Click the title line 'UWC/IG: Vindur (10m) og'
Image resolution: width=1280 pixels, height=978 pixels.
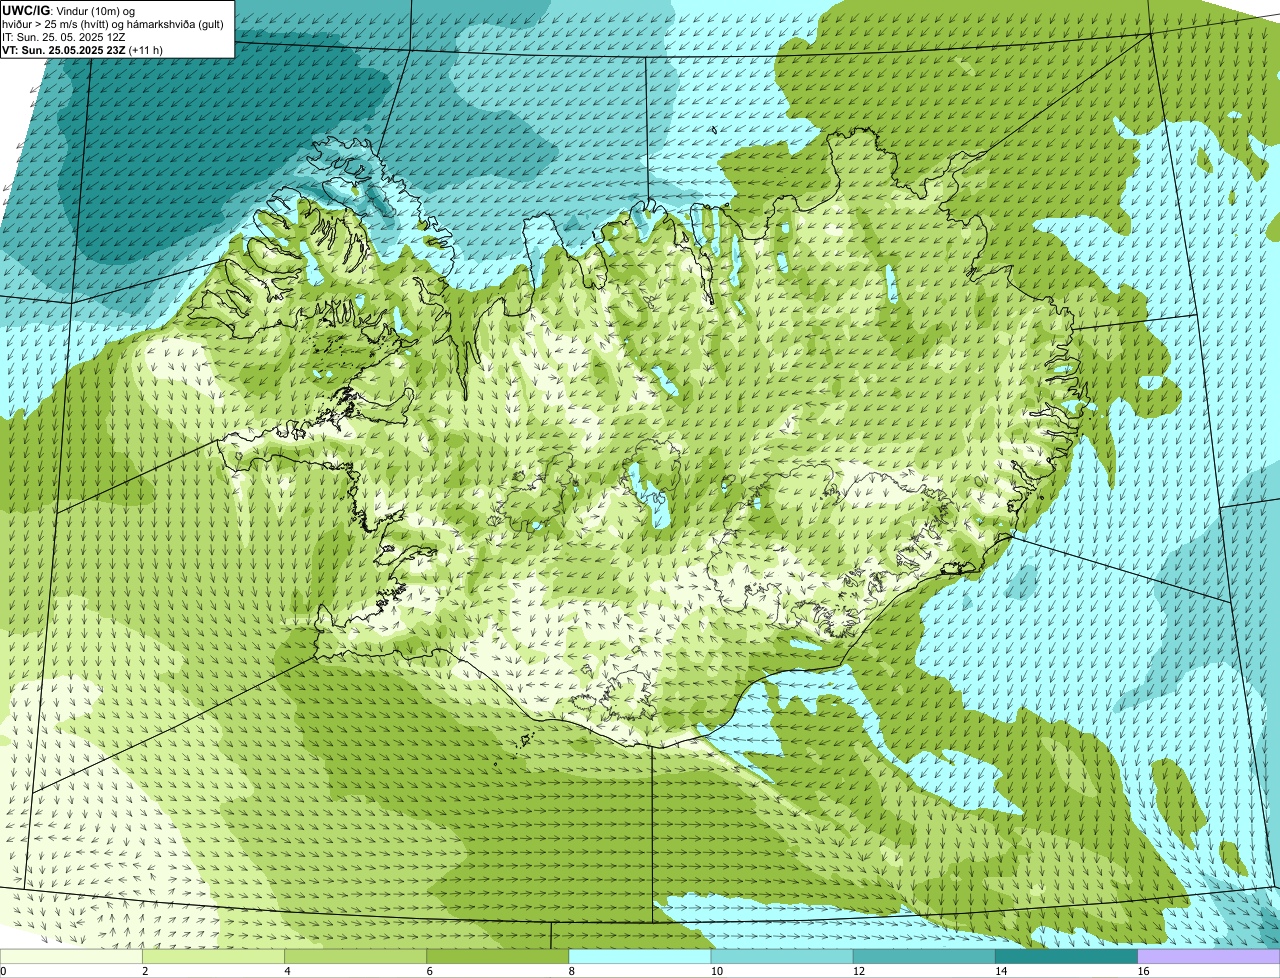tap(66, 10)
